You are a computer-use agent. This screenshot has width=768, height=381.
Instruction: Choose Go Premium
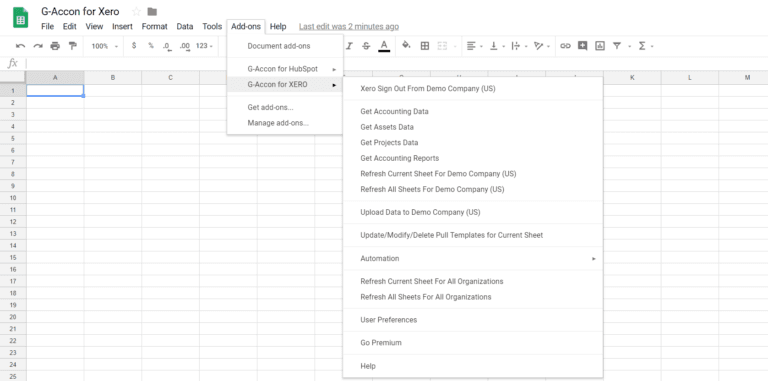[x=473, y=343]
